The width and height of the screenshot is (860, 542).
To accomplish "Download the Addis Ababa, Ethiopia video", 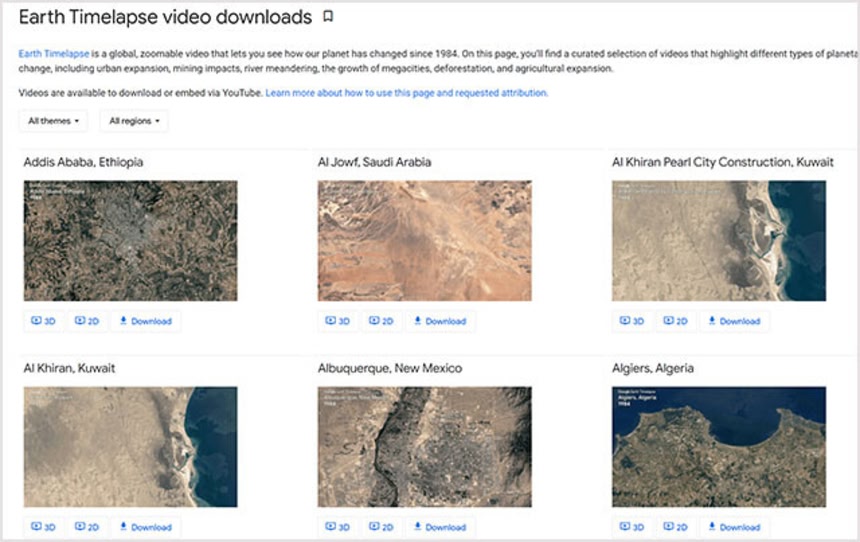I will point(146,321).
